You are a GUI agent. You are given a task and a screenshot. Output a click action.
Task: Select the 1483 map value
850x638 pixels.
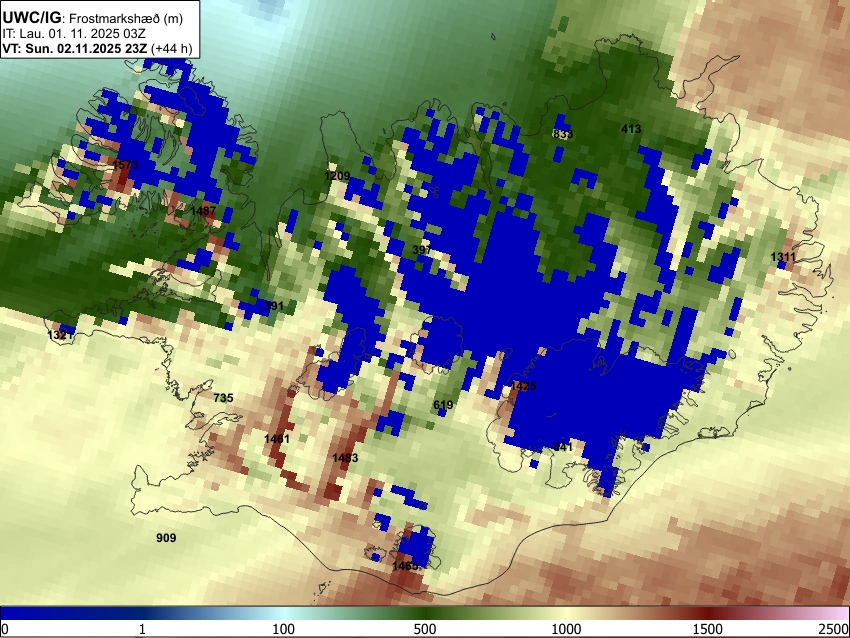click(x=345, y=458)
